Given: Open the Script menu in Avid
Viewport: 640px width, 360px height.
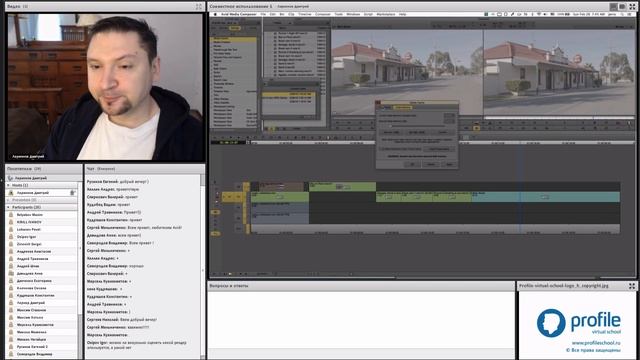Looking at the screenshot, I should click(x=368, y=14).
